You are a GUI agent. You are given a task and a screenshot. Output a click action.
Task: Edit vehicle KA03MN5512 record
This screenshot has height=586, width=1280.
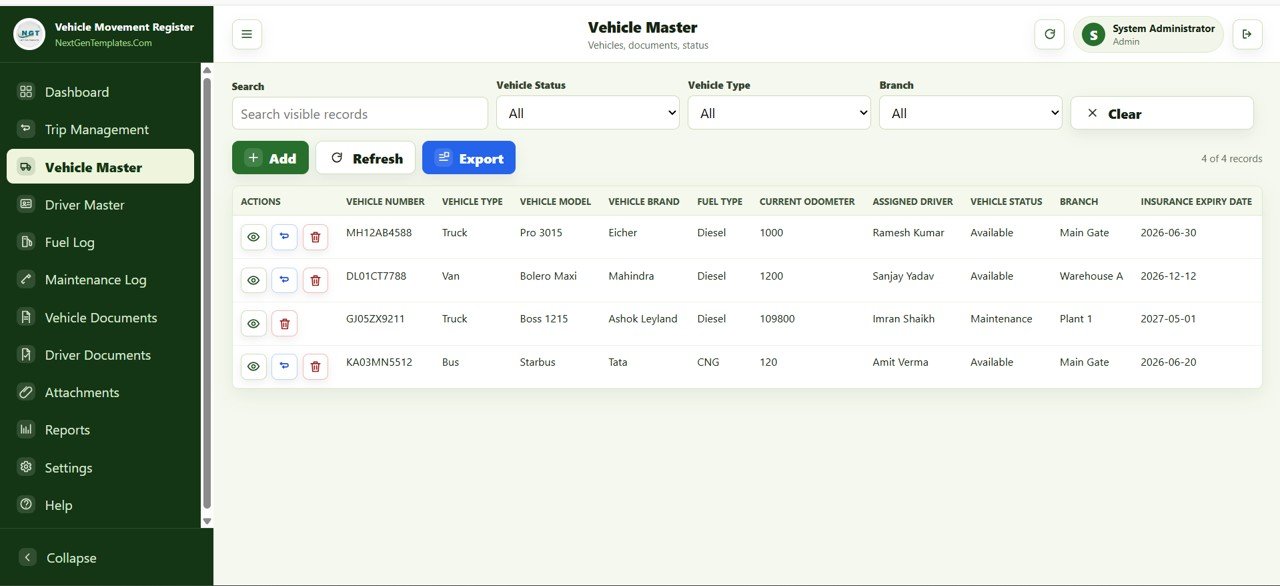[x=285, y=367]
